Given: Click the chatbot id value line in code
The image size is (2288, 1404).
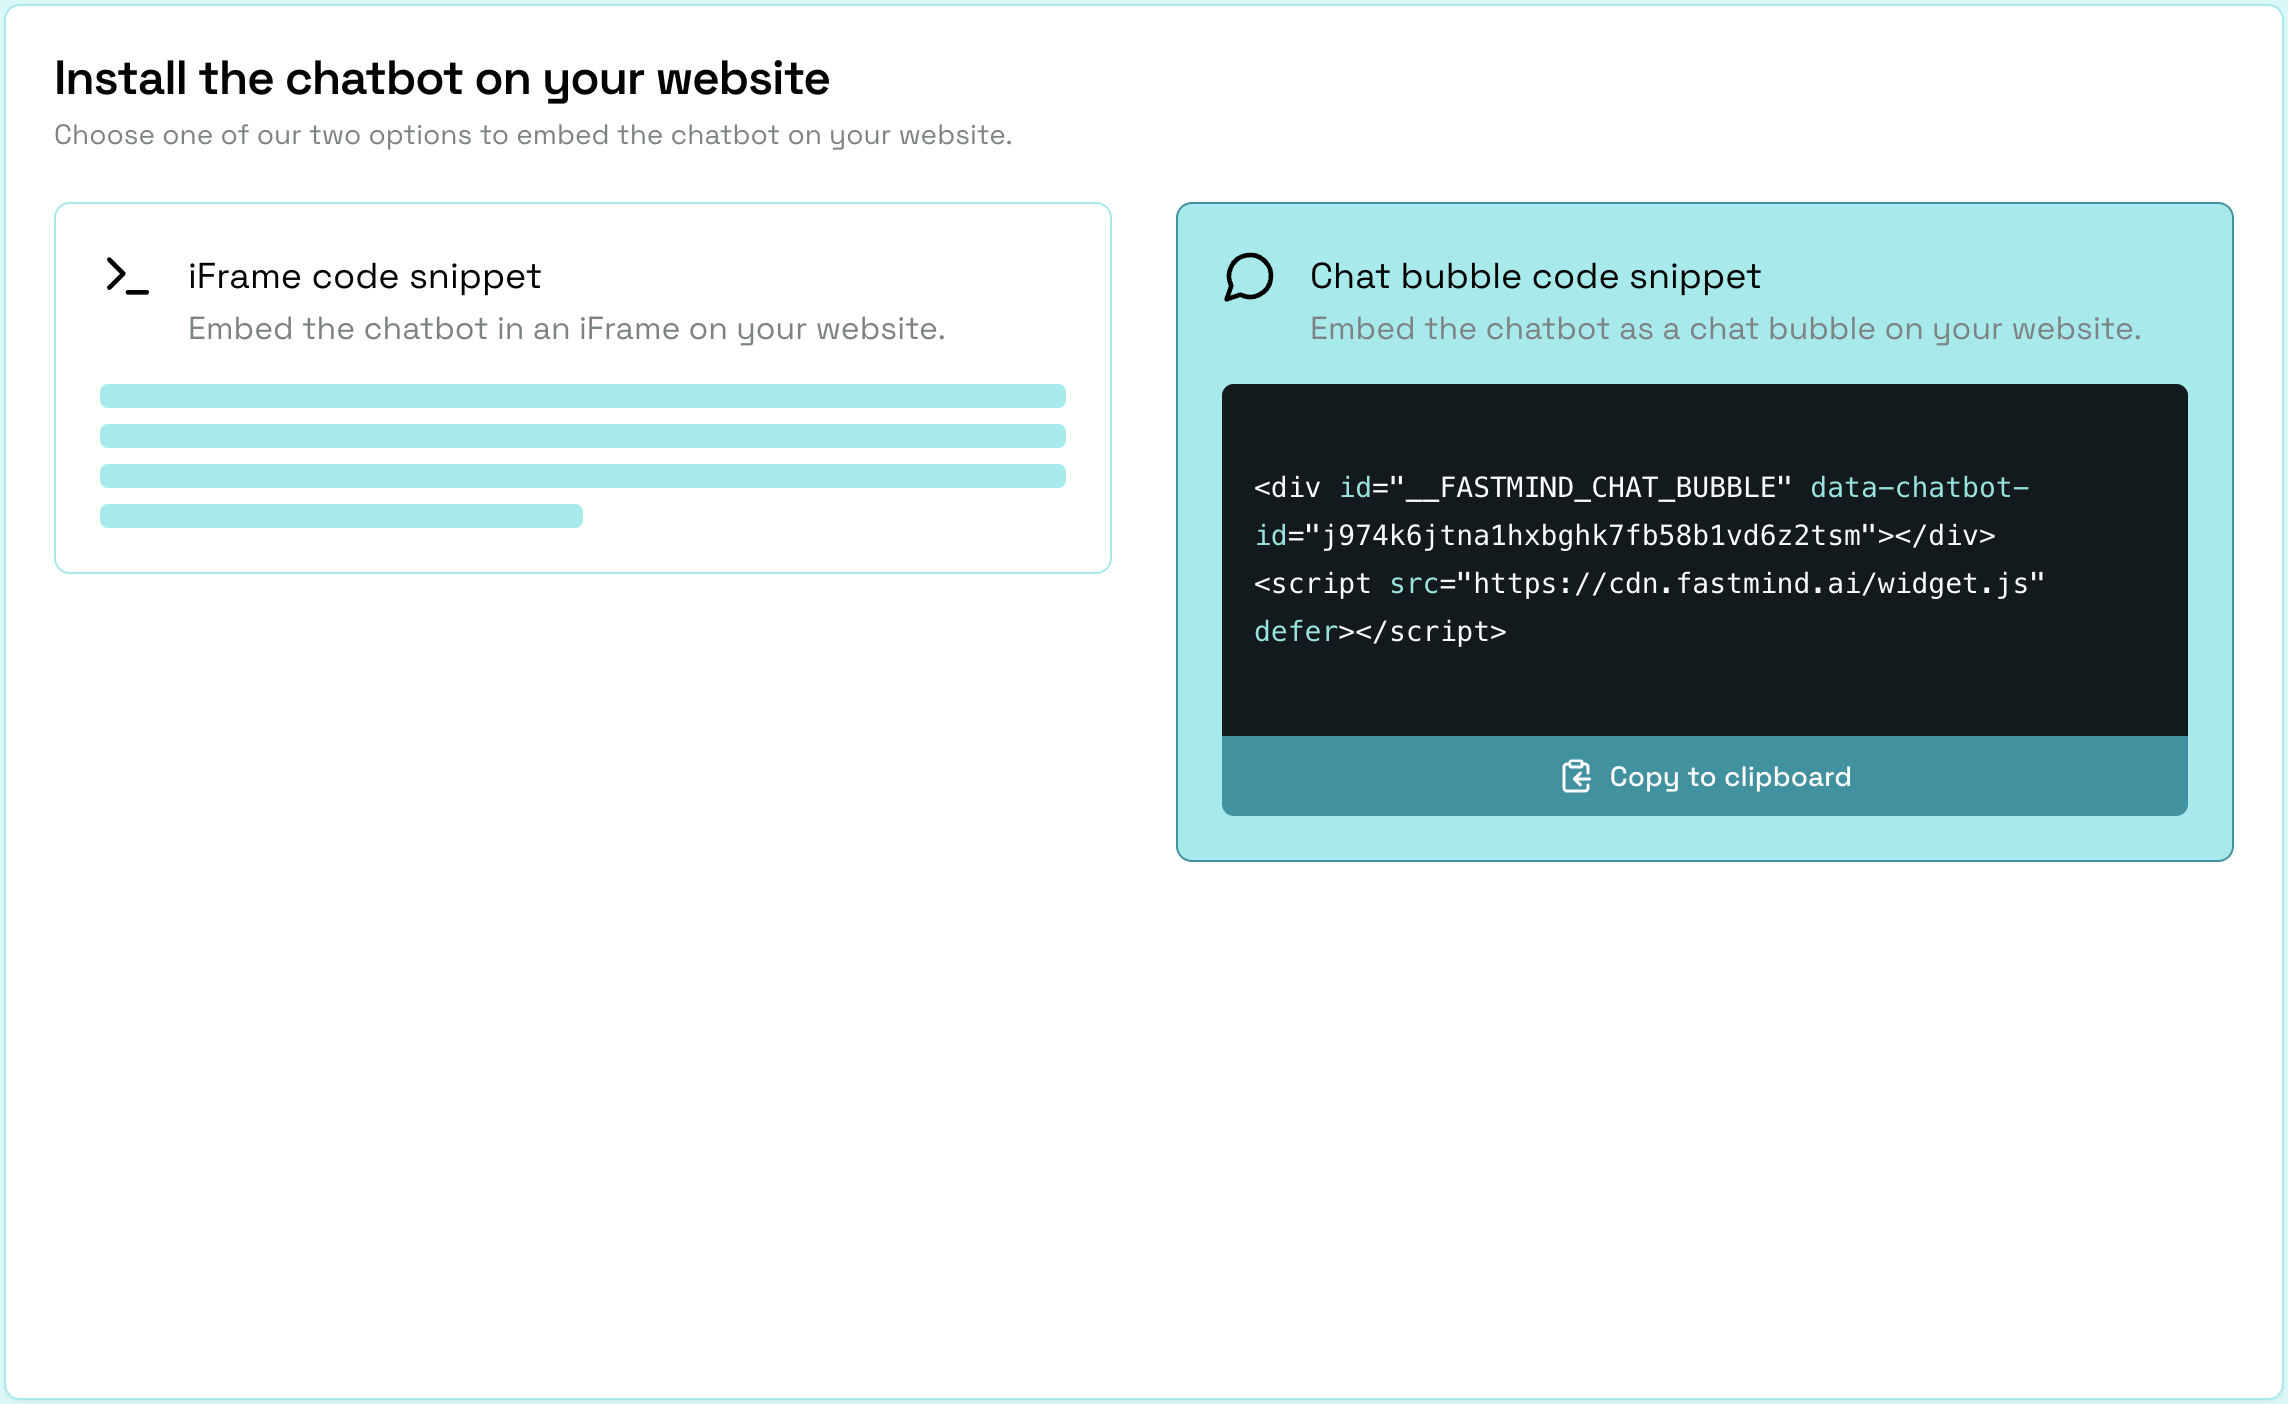Looking at the screenshot, I should [x=1625, y=536].
